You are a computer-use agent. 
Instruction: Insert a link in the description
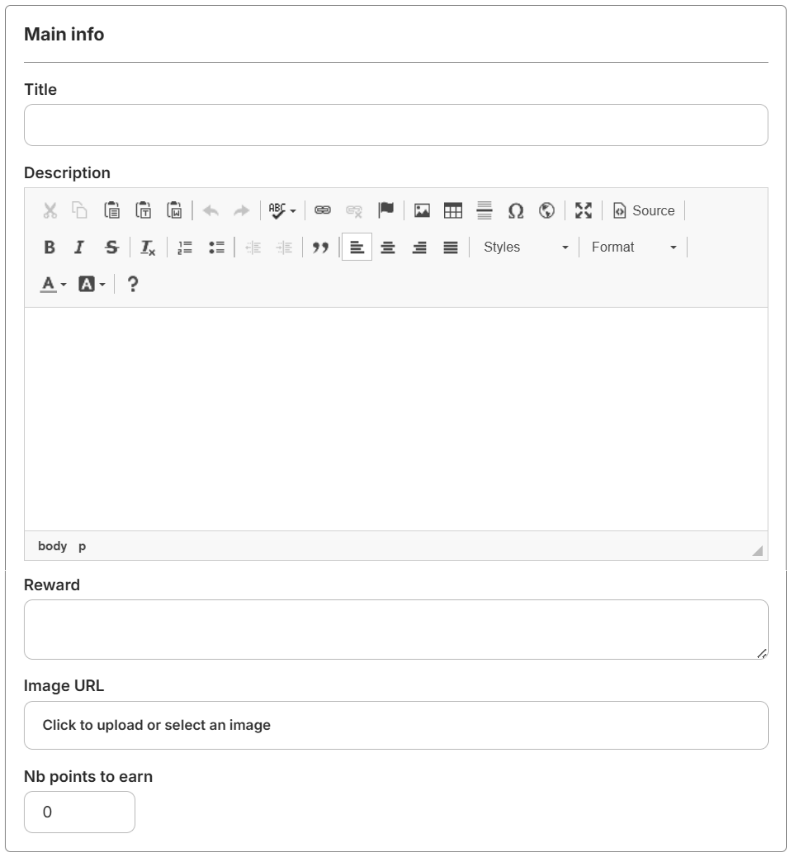coord(323,211)
